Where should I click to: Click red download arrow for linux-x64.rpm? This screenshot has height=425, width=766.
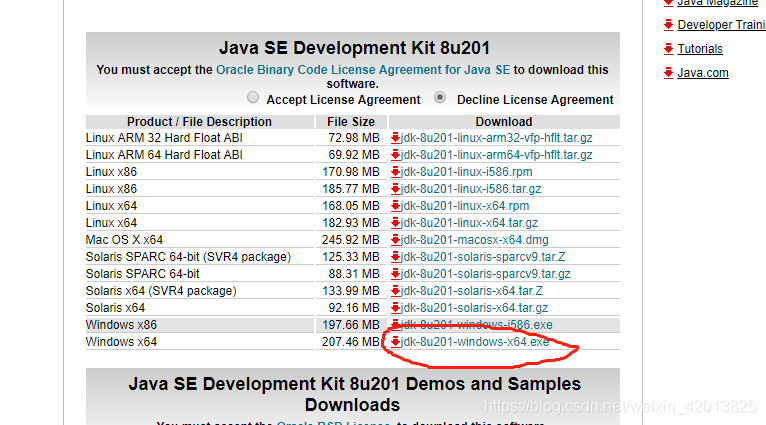coord(395,206)
